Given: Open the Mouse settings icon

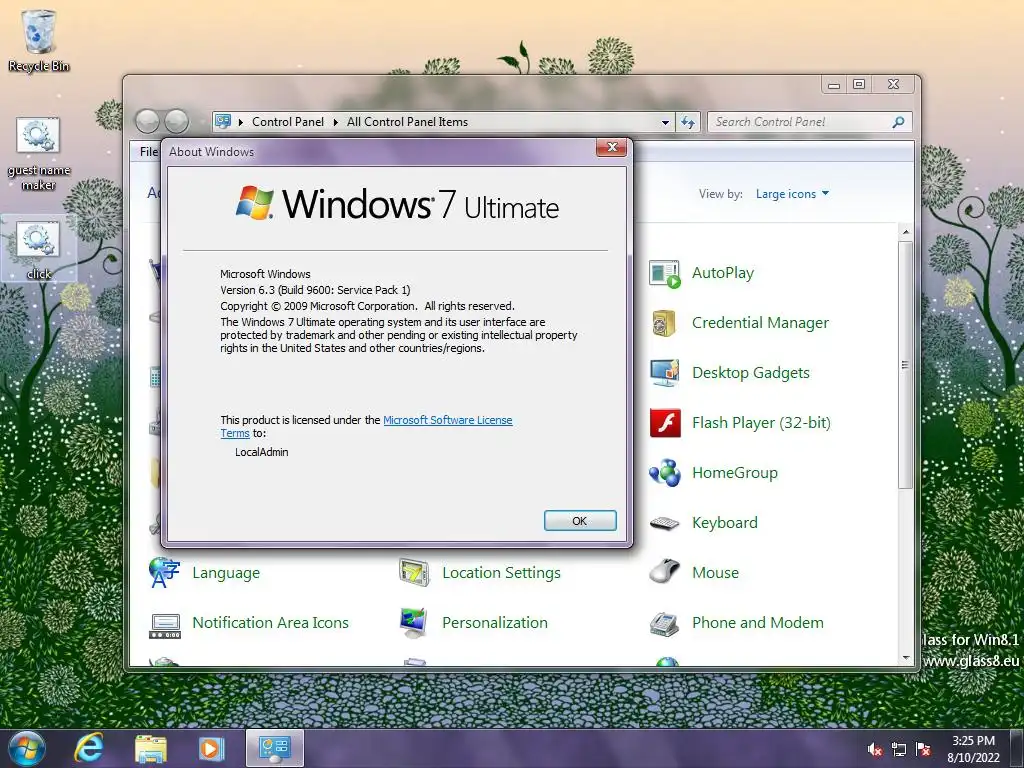Looking at the screenshot, I should (x=665, y=573).
